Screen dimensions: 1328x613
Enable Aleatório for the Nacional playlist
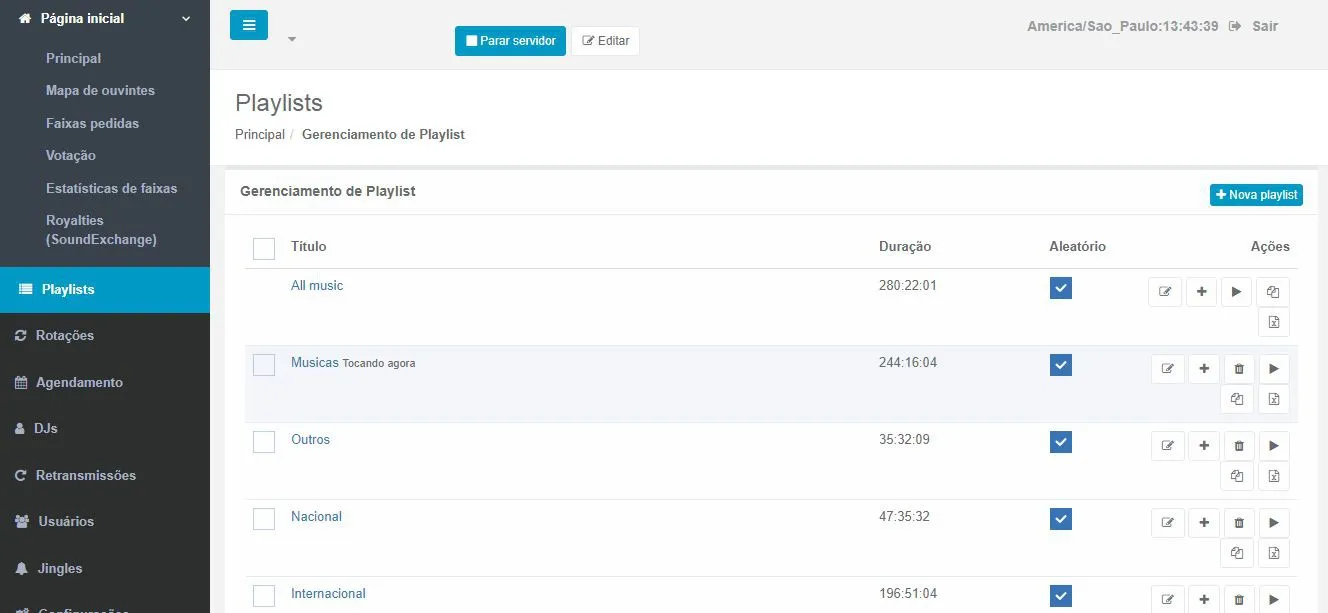tap(1061, 519)
